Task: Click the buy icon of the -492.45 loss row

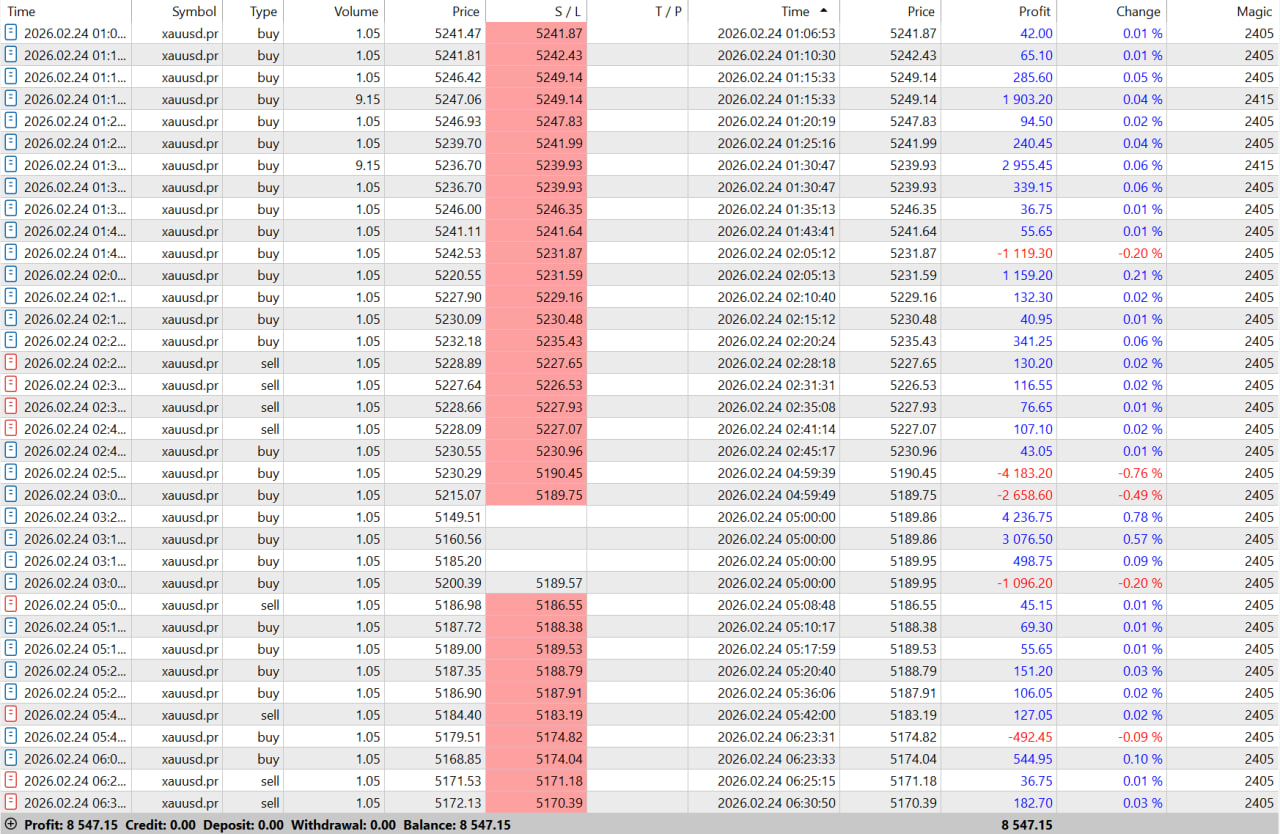Action: coord(11,737)
